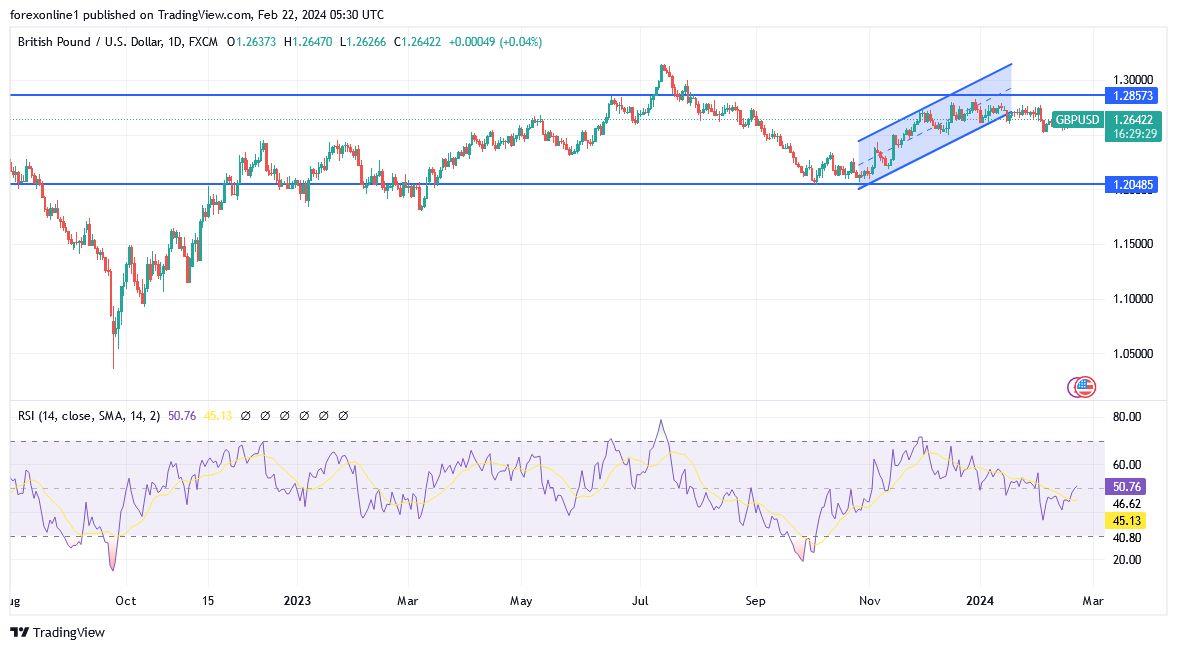Open the FXCM exchange entry in the legend
This screenshot has width=1177, height=650.
(x=202, y=43)
